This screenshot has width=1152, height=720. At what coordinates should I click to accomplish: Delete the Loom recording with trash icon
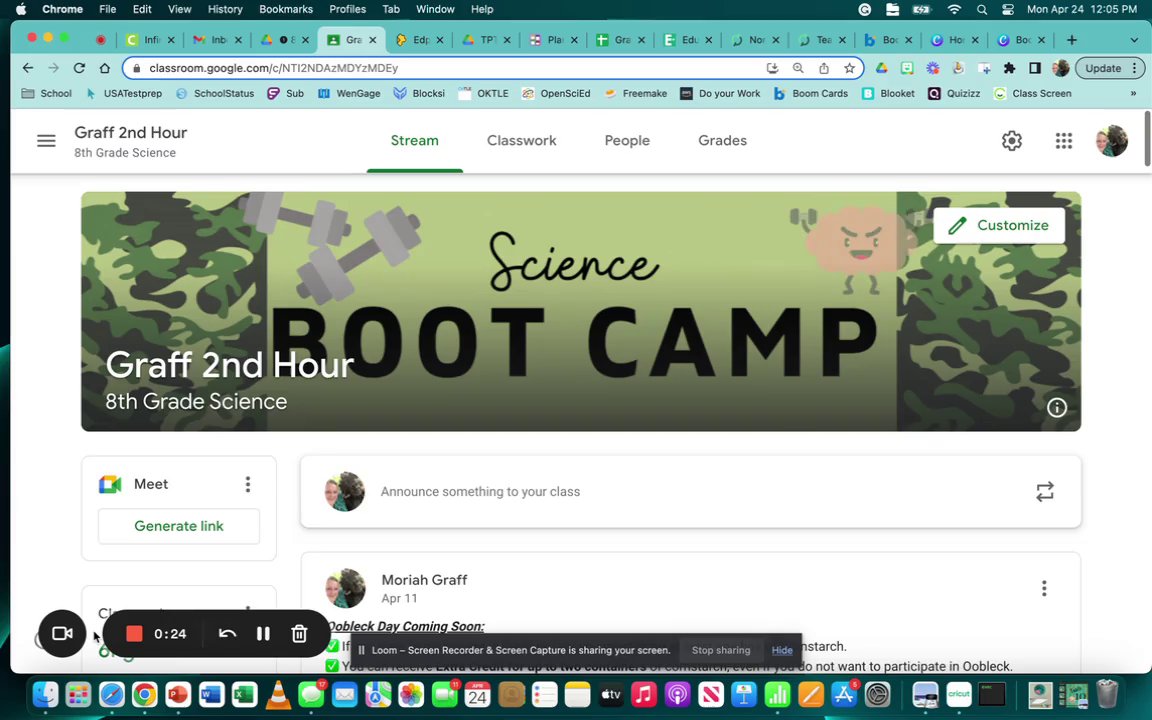299,633
